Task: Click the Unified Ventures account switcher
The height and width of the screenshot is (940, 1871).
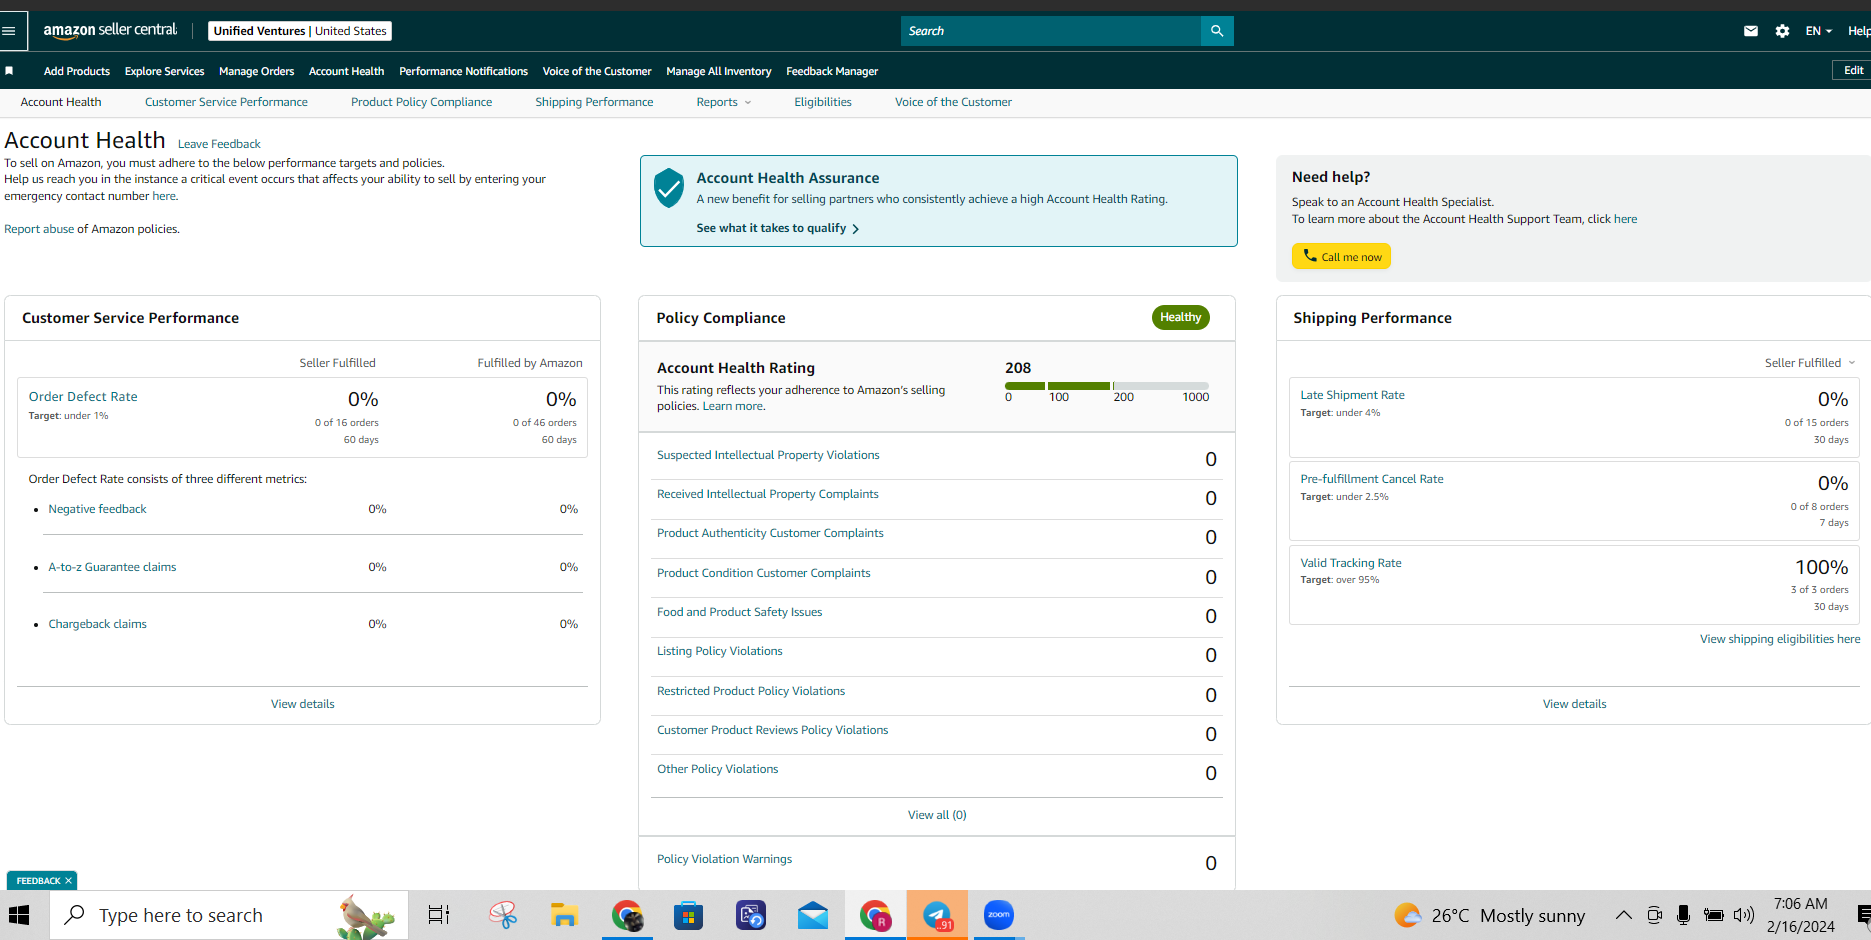Action: pyautogui.click(x=300, y=31)
